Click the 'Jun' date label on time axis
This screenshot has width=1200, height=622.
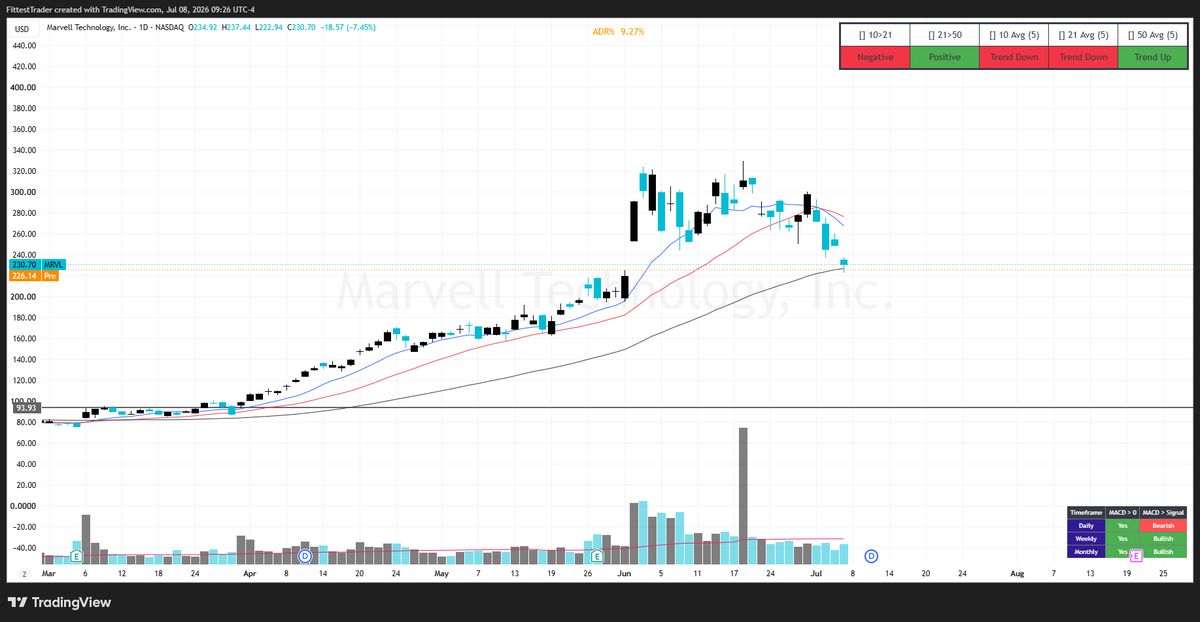click(624, 575)
